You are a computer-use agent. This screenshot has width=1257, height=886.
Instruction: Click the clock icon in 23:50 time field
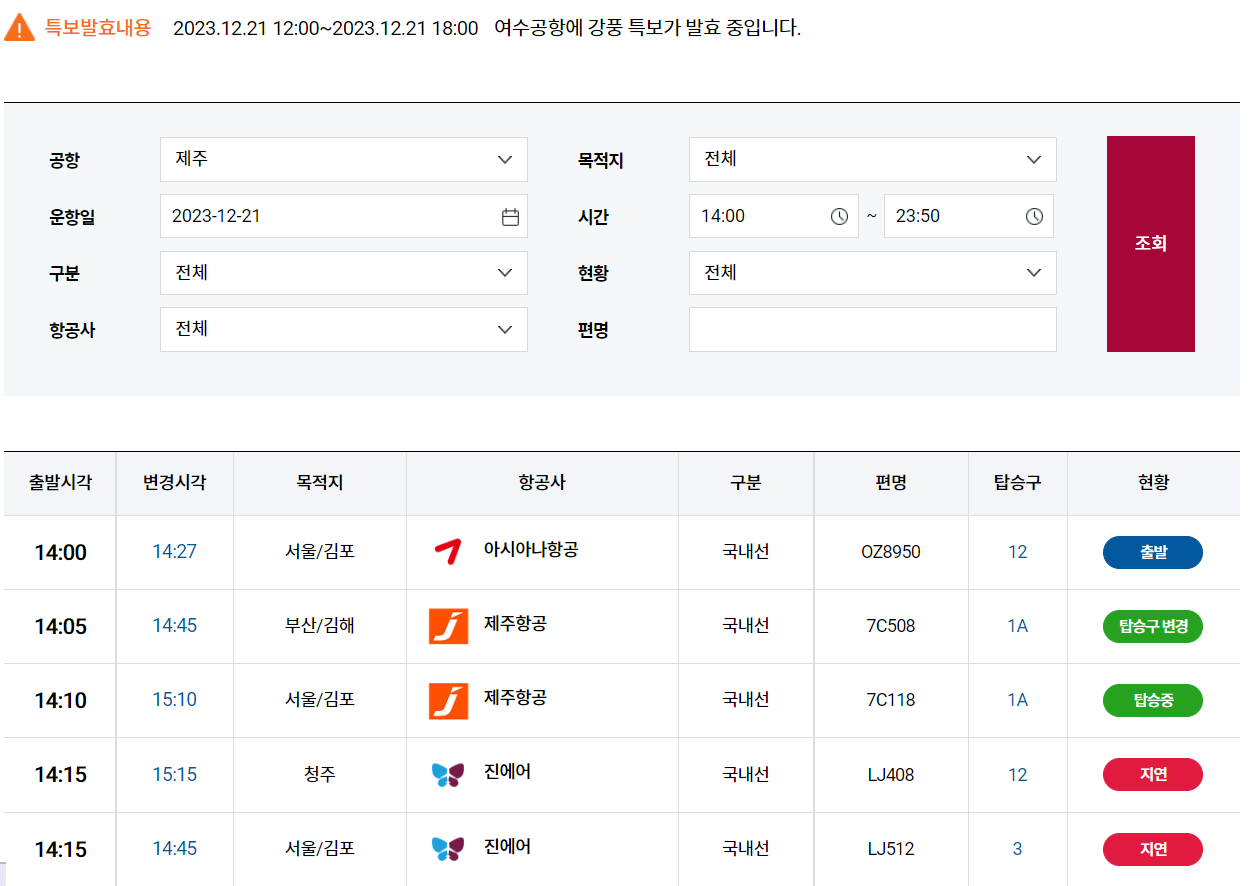click(1034, 216)
